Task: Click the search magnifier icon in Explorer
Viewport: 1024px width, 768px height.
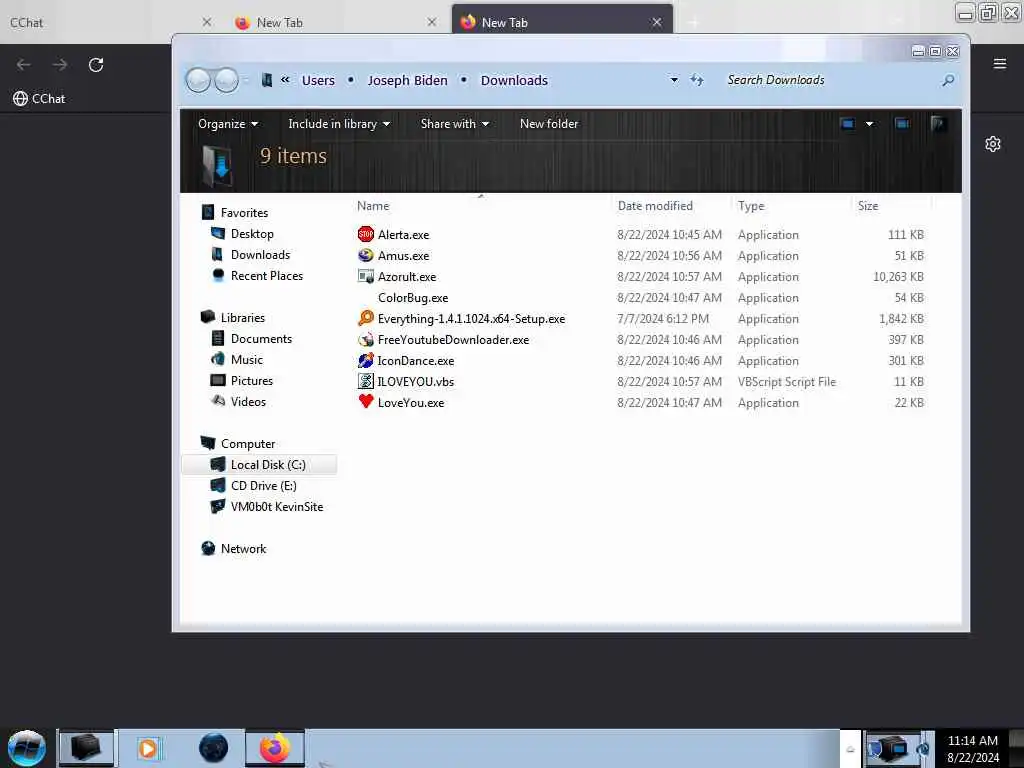Action: click(x=948, y=80)
